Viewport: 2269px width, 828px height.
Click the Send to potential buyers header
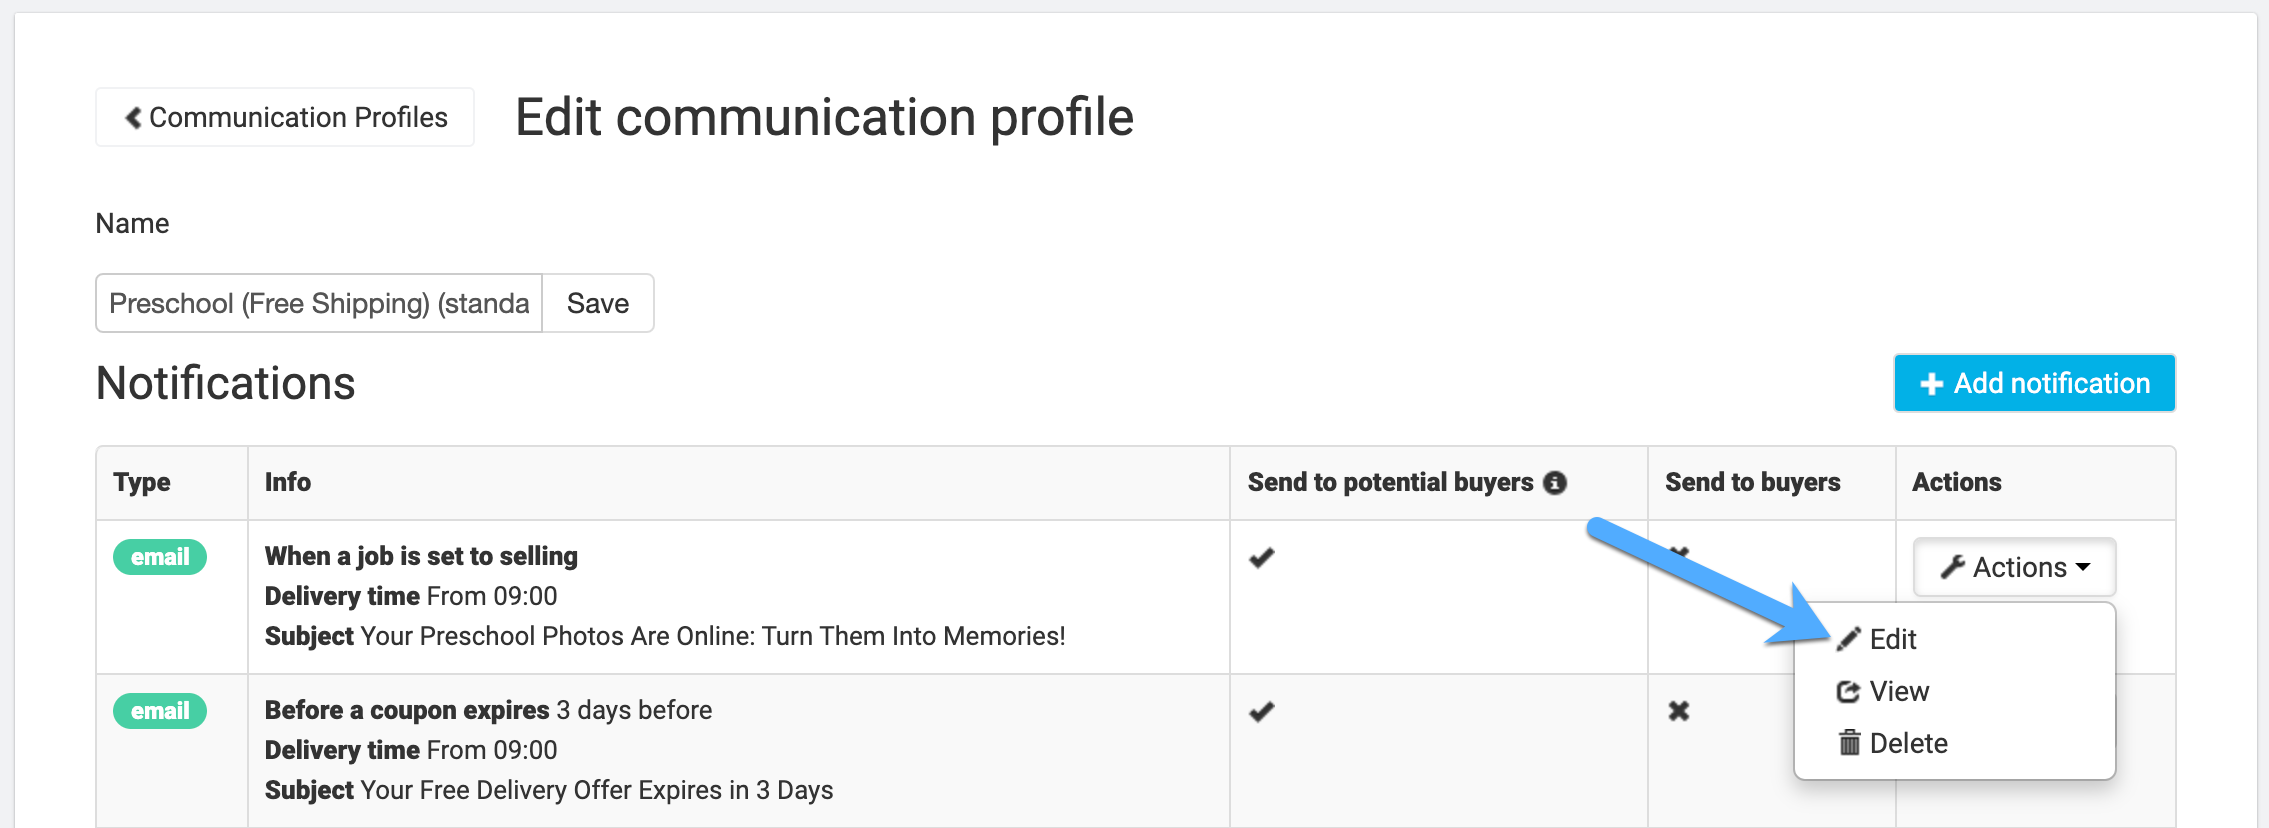pos(1390,482)
